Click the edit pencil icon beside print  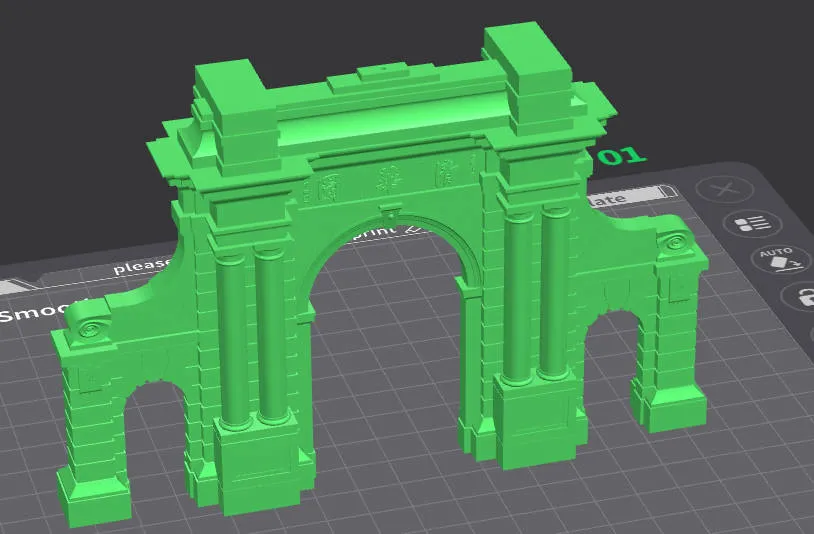pos(414,231)
